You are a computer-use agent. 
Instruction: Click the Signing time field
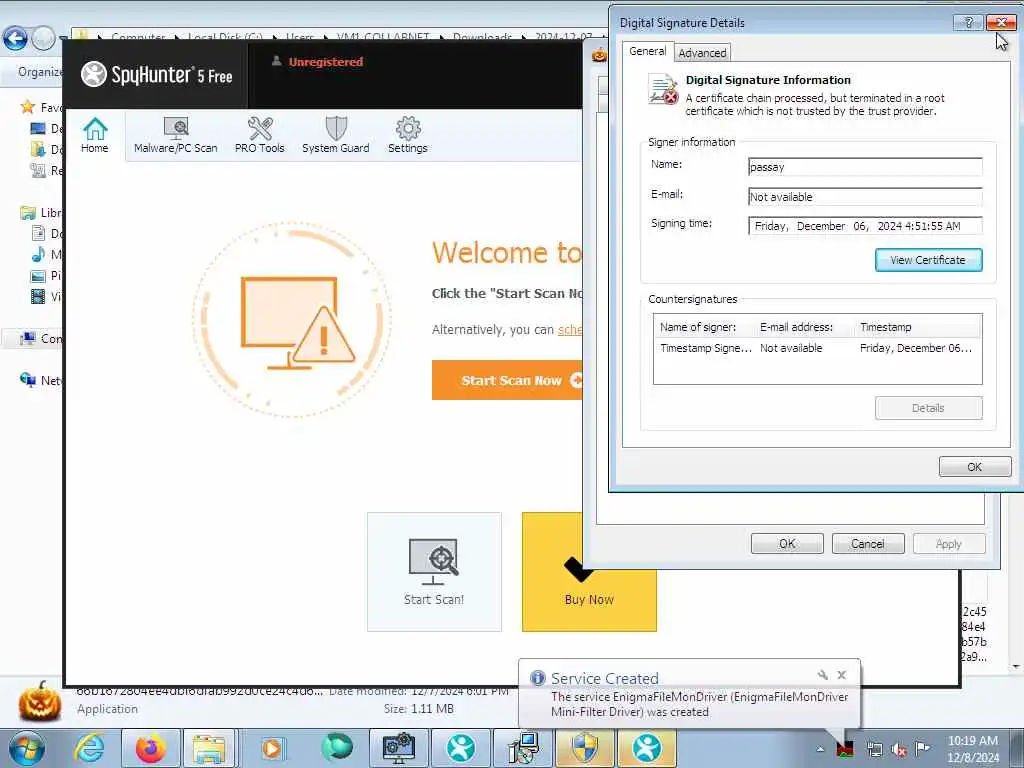click(x=865, y=226)
